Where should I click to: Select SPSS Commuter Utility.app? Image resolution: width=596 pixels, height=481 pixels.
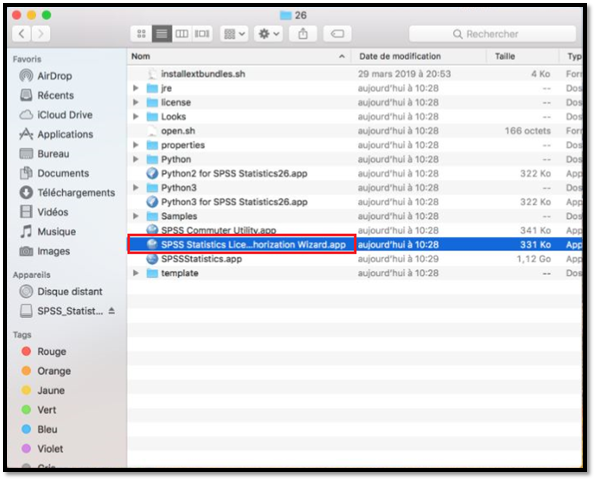point(355,230)
